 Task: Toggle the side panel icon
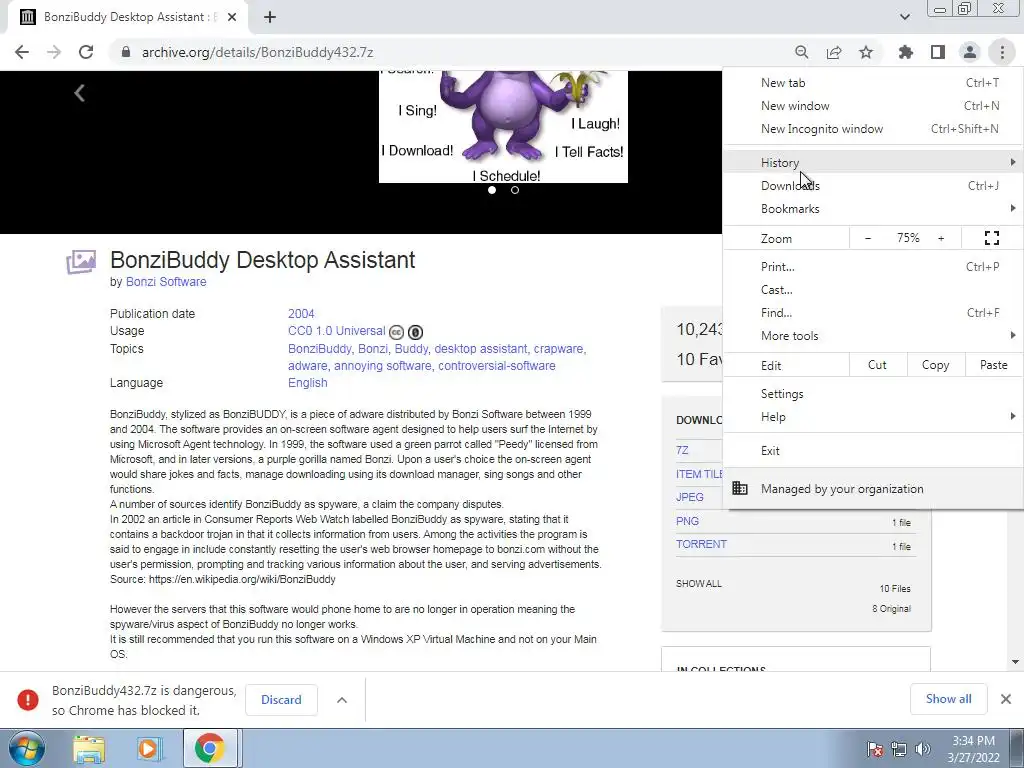point(938,52)
